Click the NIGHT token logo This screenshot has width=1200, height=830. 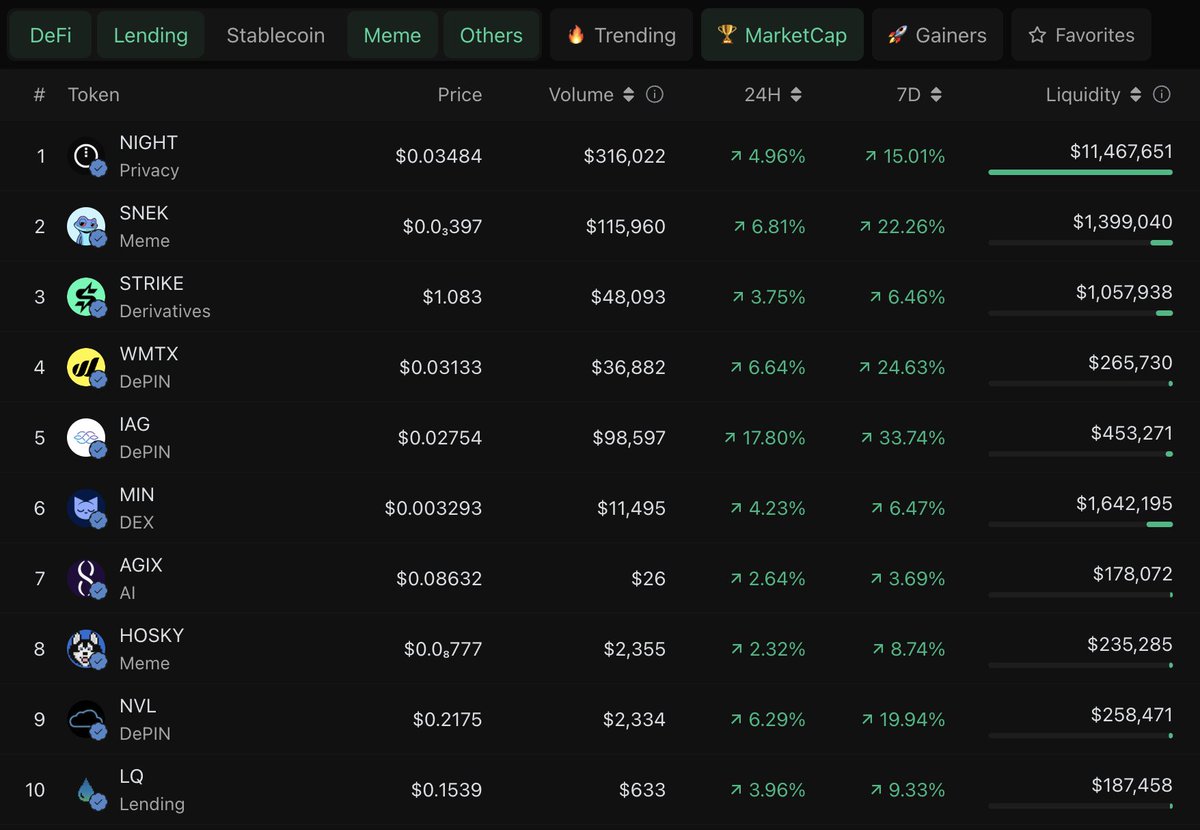86,156
